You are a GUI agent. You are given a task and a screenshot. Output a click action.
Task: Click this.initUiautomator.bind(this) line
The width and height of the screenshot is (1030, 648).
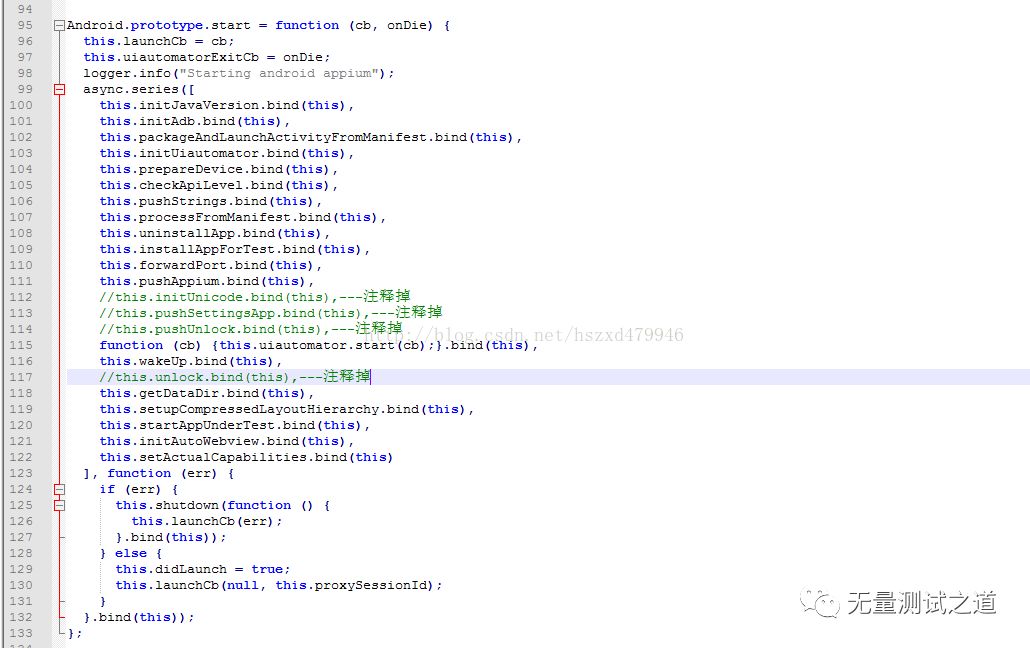click(227, 153)
